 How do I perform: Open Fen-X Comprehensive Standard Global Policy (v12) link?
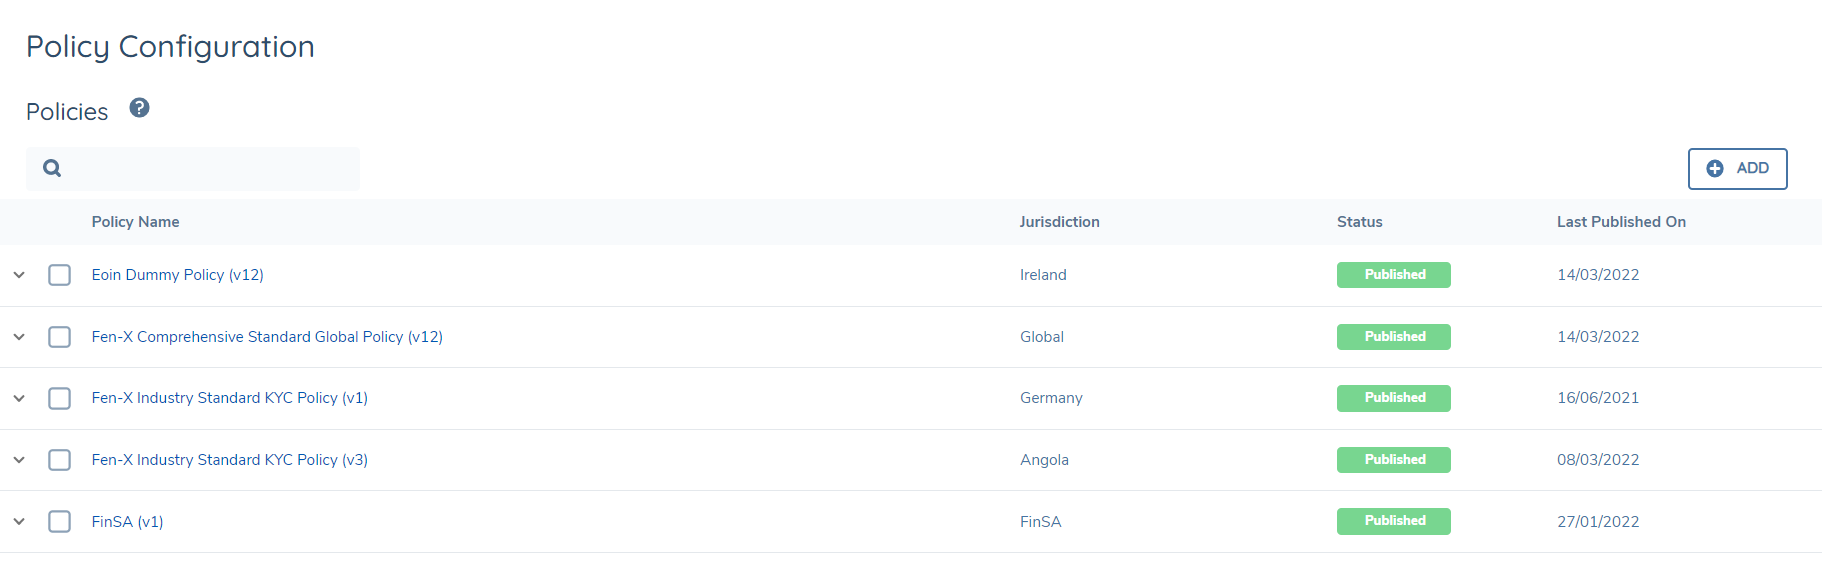click(x=267, y=337)
